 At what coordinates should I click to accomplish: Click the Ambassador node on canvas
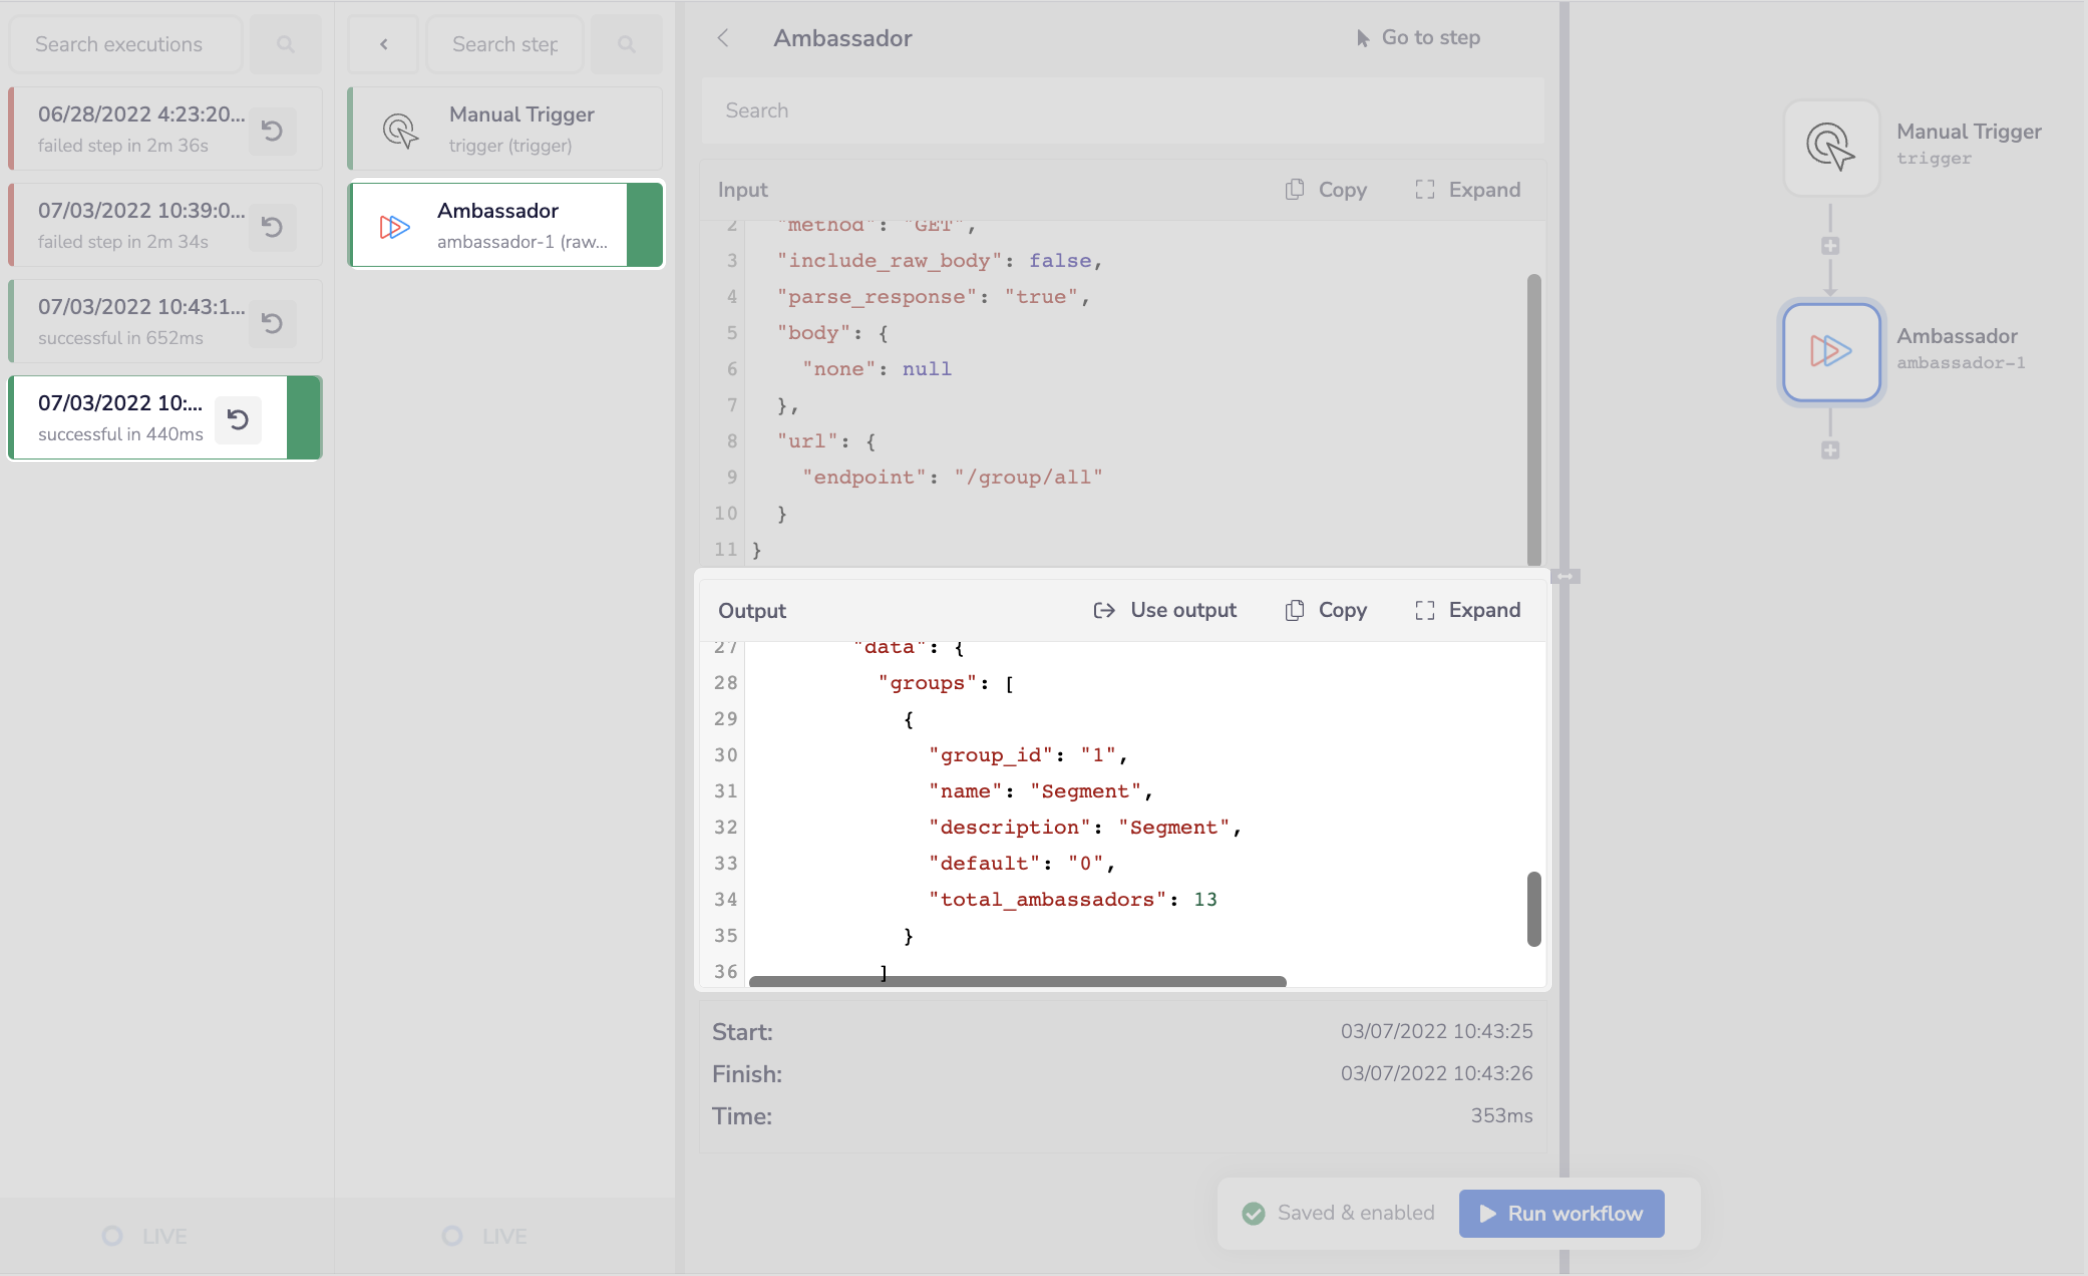click(1830, 352)
